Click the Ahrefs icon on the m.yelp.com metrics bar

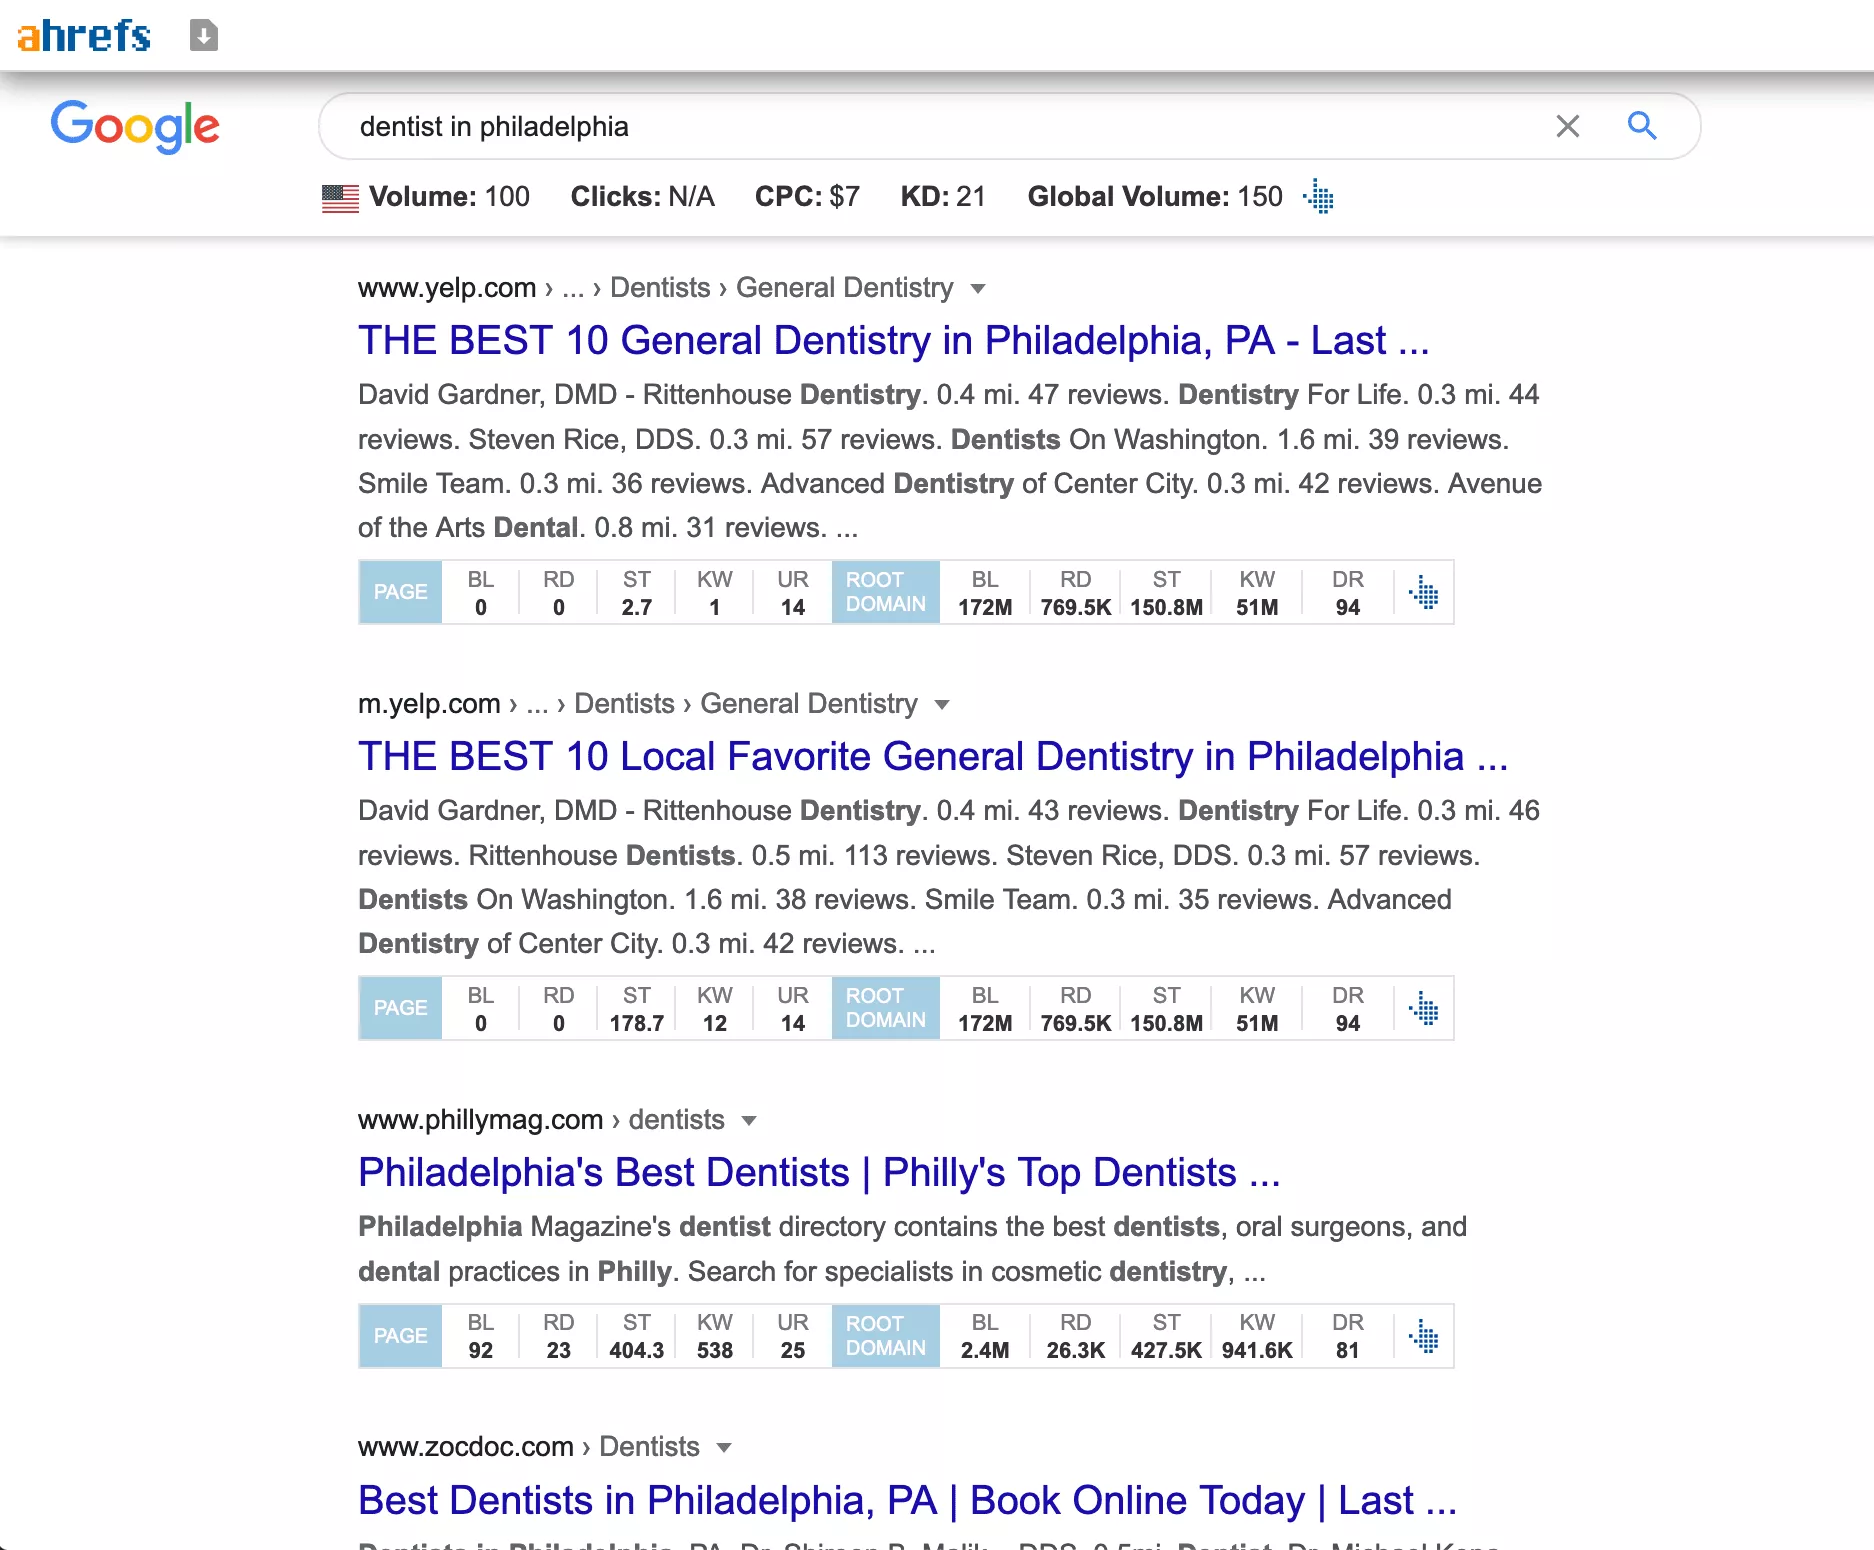[1424, 1008]
